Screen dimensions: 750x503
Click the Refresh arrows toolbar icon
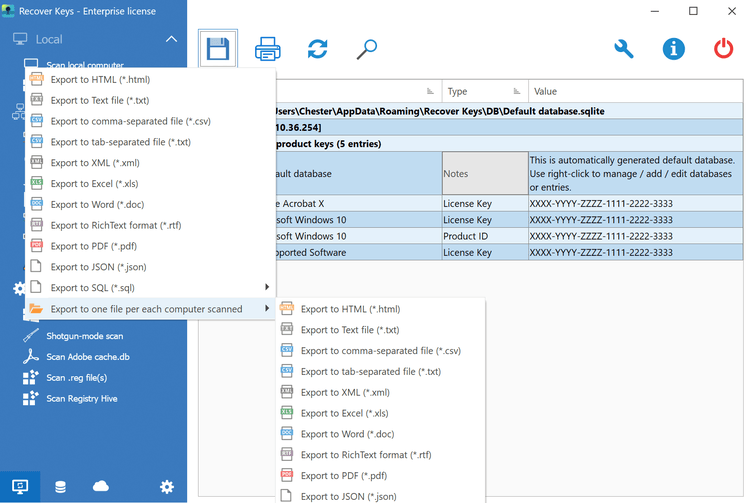(318, 49)
